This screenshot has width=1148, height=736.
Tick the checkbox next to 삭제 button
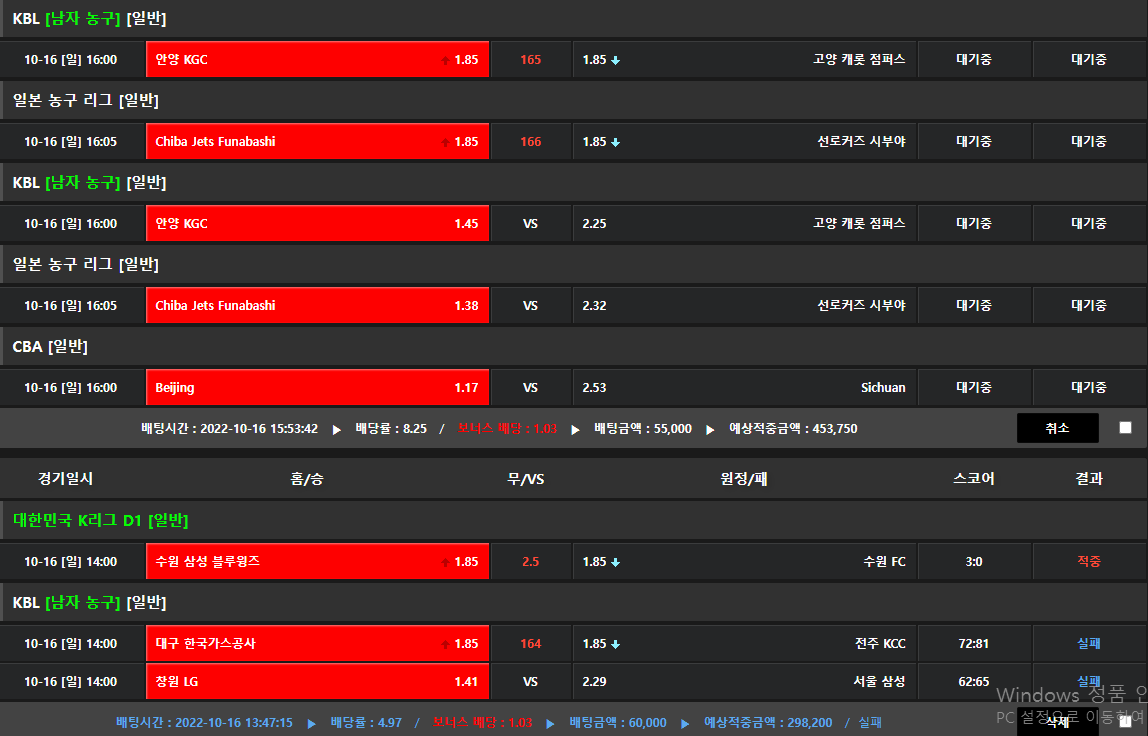tap(1125, 721)
